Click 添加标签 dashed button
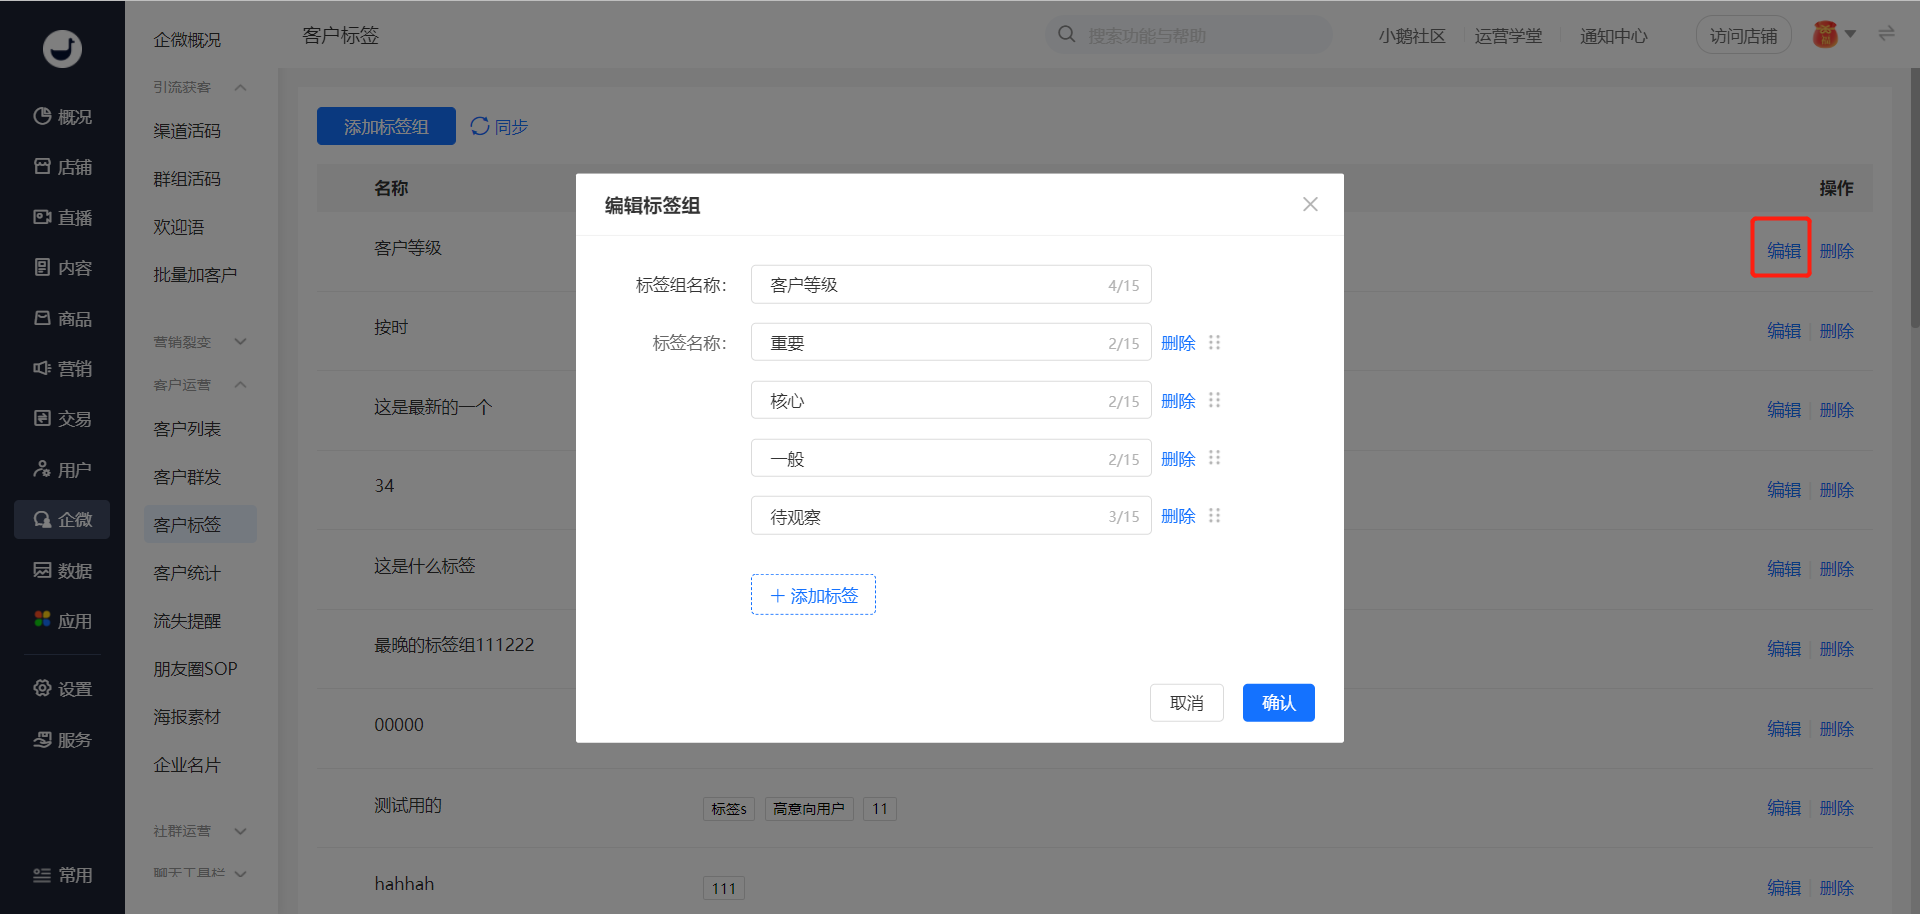The width and height of the screenshot is (1920, 914). coord(813,595)
